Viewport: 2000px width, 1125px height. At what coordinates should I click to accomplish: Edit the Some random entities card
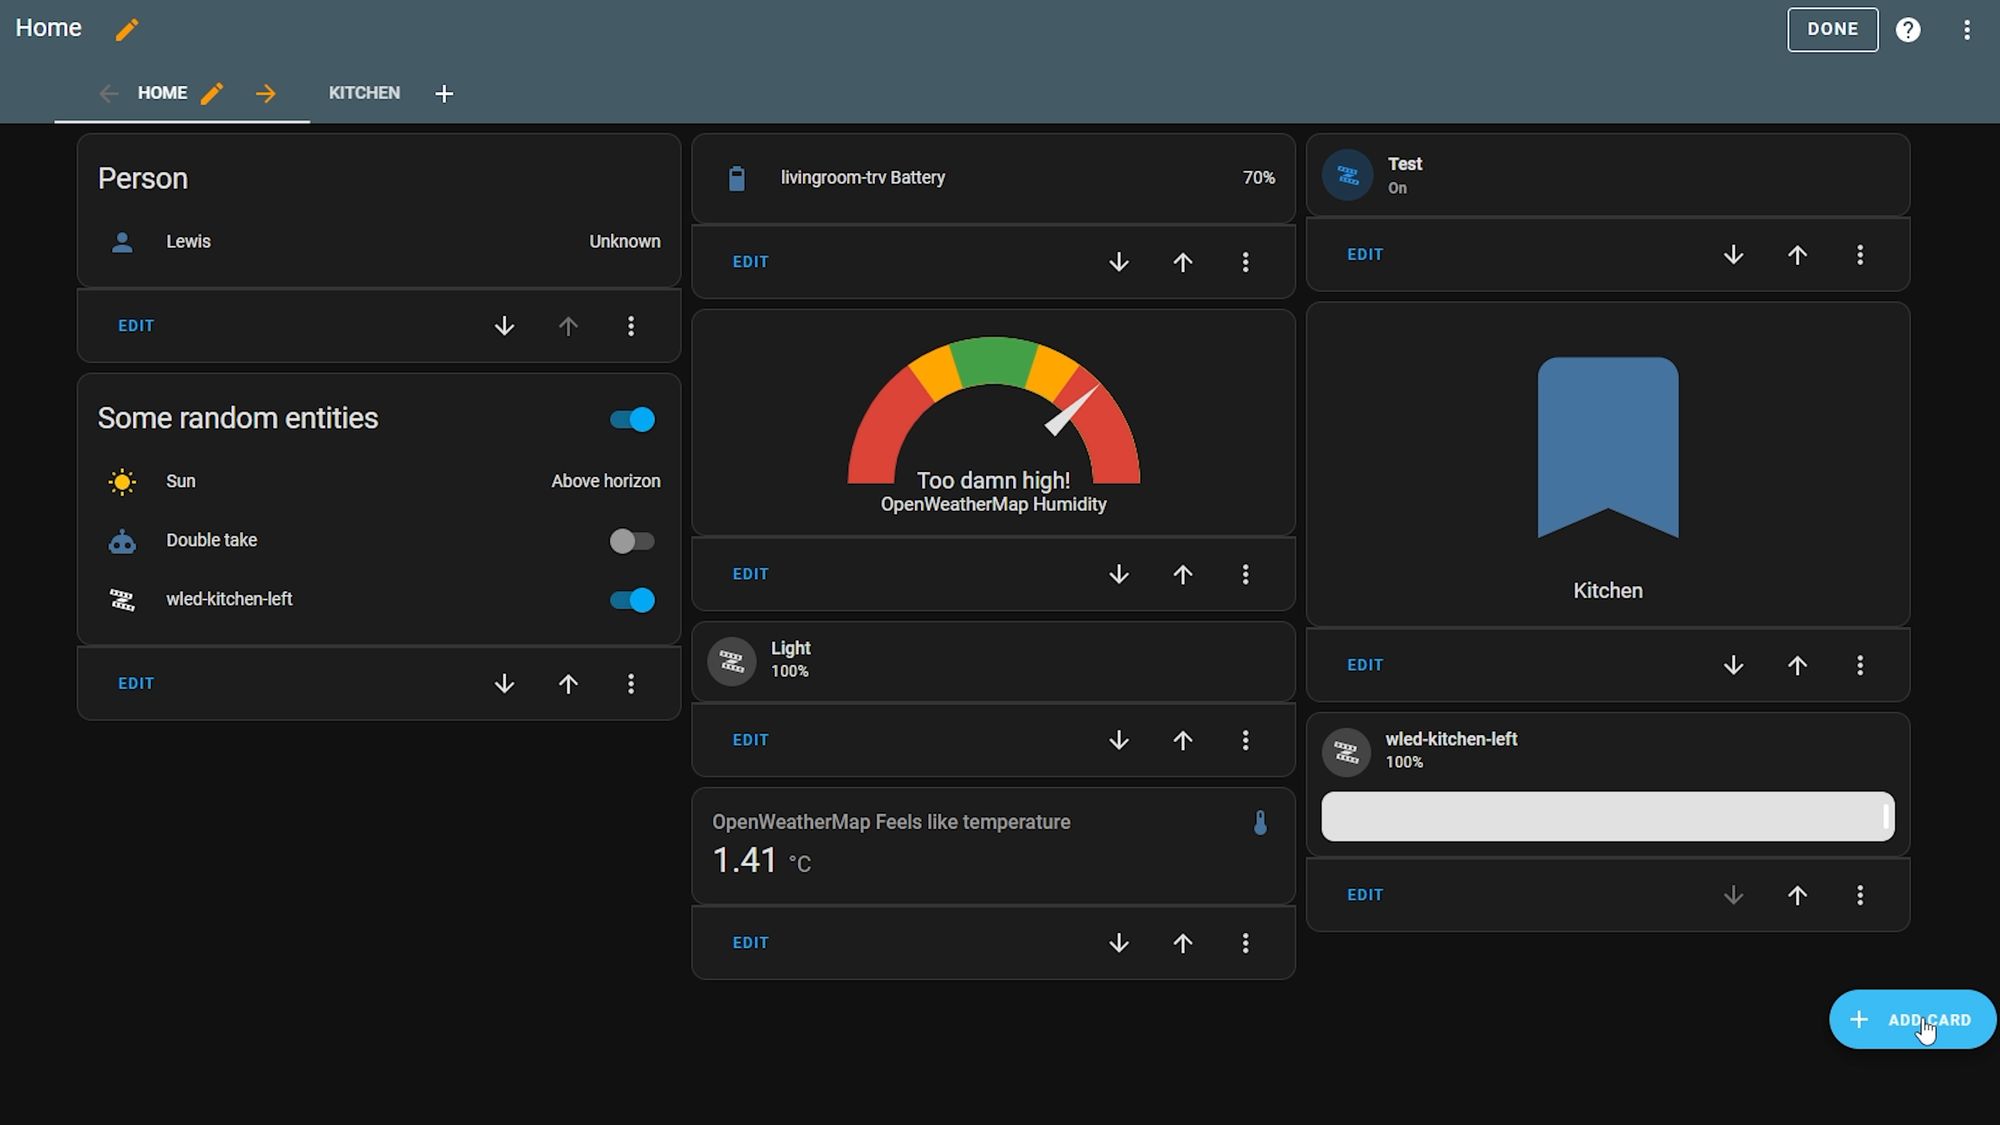click(x=136, y=684)
